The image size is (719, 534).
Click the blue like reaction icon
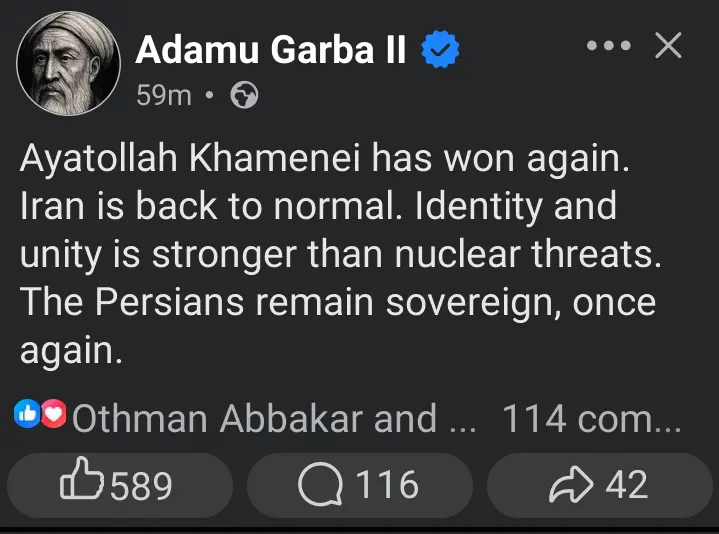26,414
